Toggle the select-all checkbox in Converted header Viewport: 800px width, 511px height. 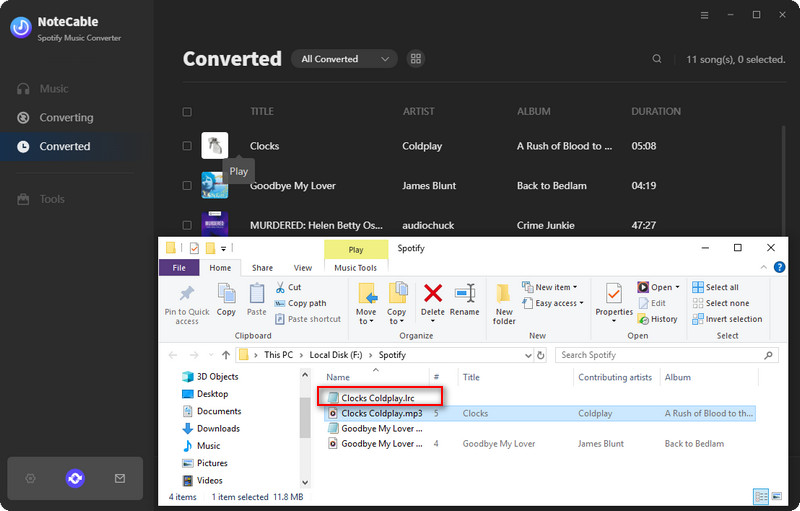pos(187,112)
